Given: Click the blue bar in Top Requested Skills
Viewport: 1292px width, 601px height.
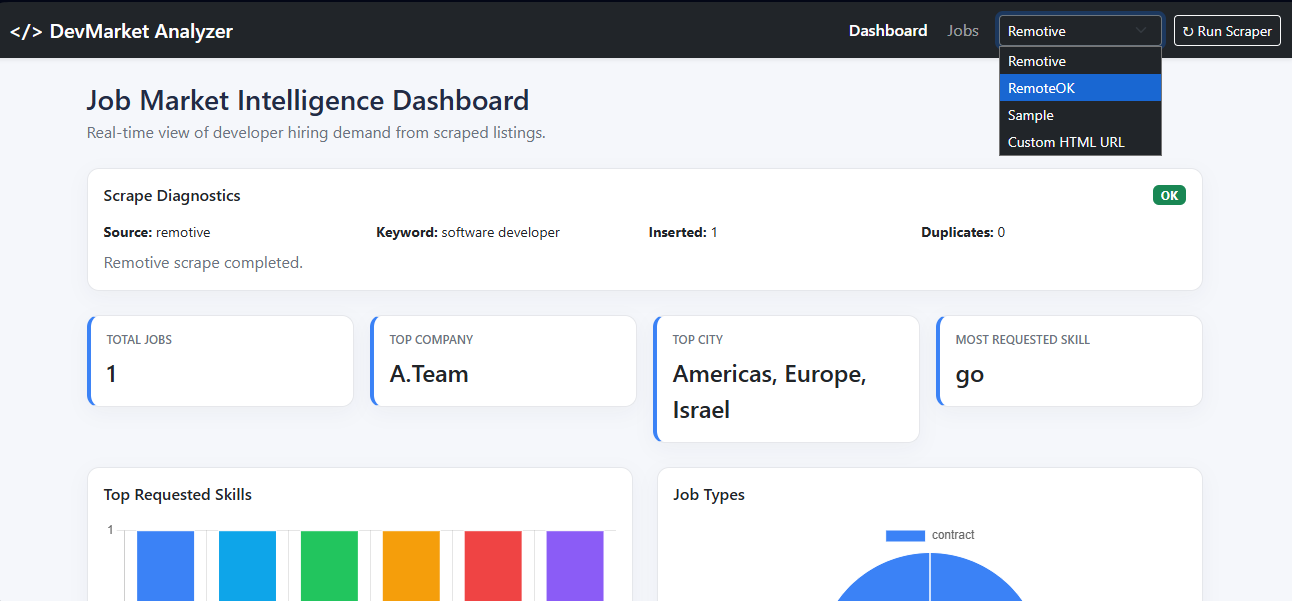Looking at the screenshot, I should tap(165, 566).
